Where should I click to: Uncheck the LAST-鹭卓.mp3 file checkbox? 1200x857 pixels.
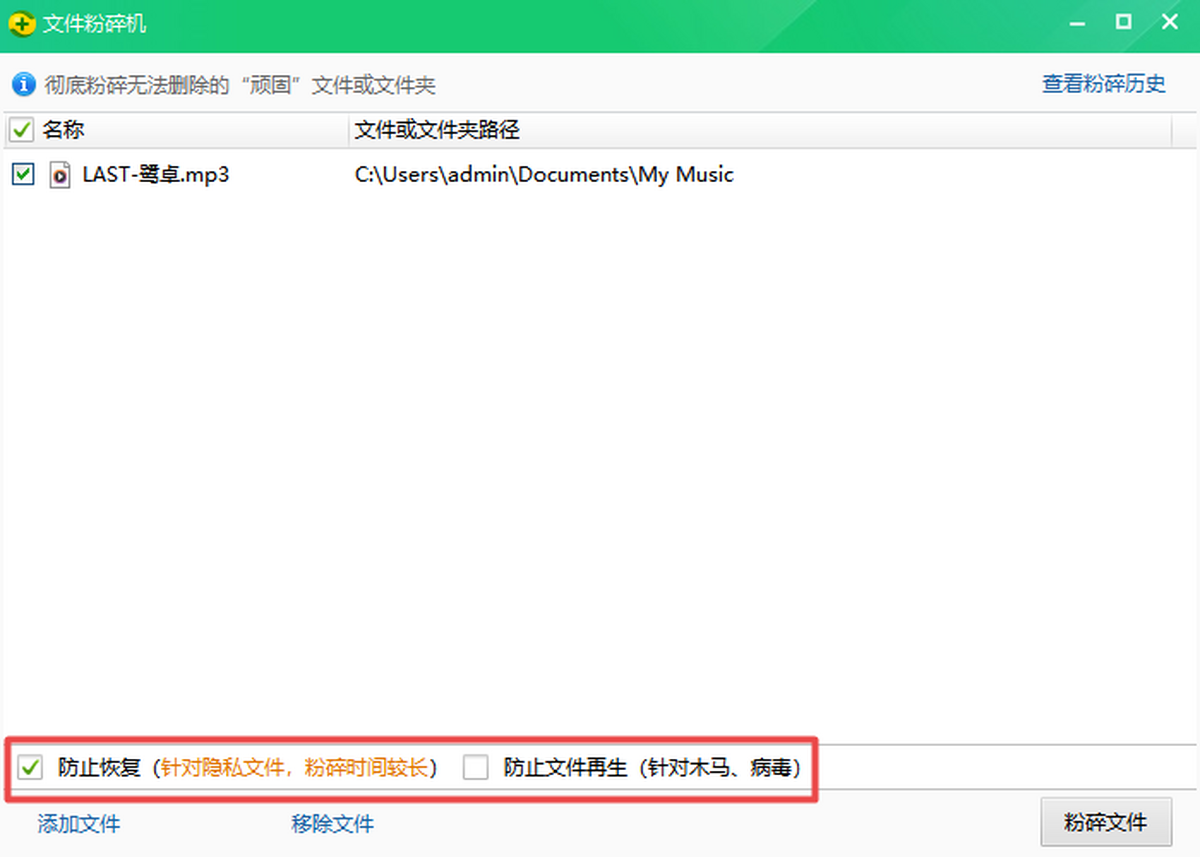(21, 174)
